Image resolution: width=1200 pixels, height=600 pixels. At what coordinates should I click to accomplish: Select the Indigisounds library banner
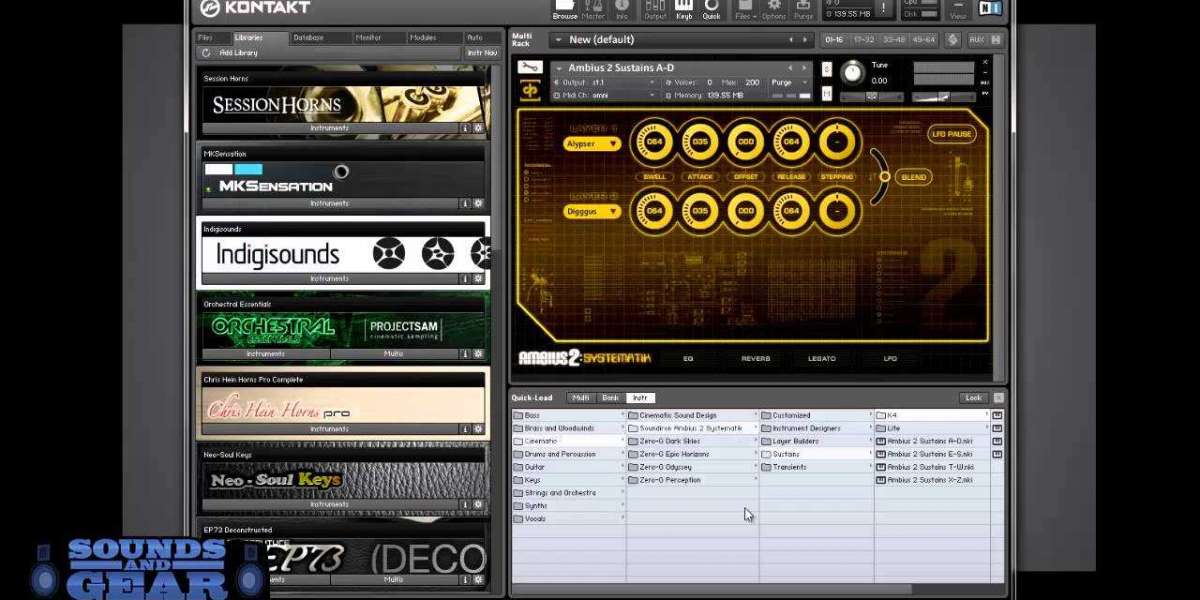pos(344,254)
